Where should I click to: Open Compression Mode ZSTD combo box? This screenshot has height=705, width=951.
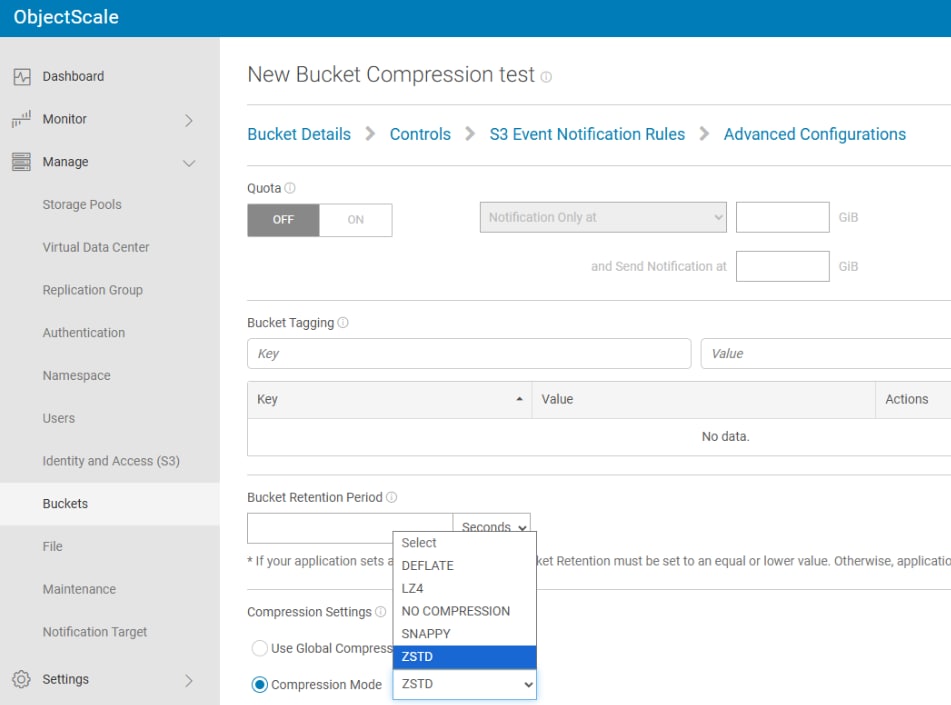click(x=465, y=684)
